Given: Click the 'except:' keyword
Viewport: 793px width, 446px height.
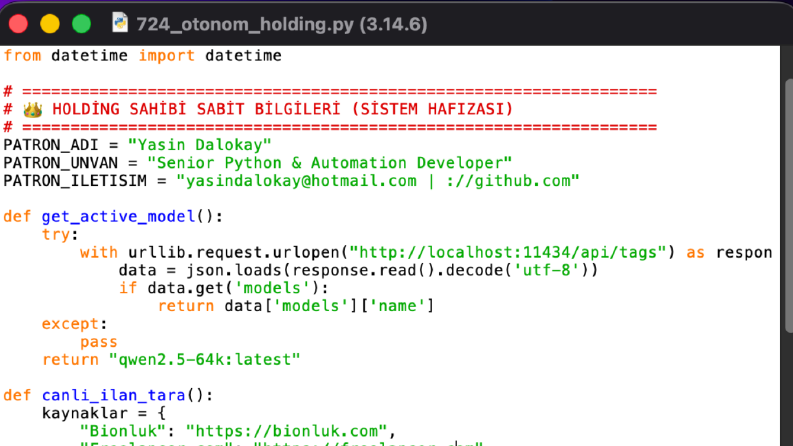Looking at the screenshot, I should point(74,324).
